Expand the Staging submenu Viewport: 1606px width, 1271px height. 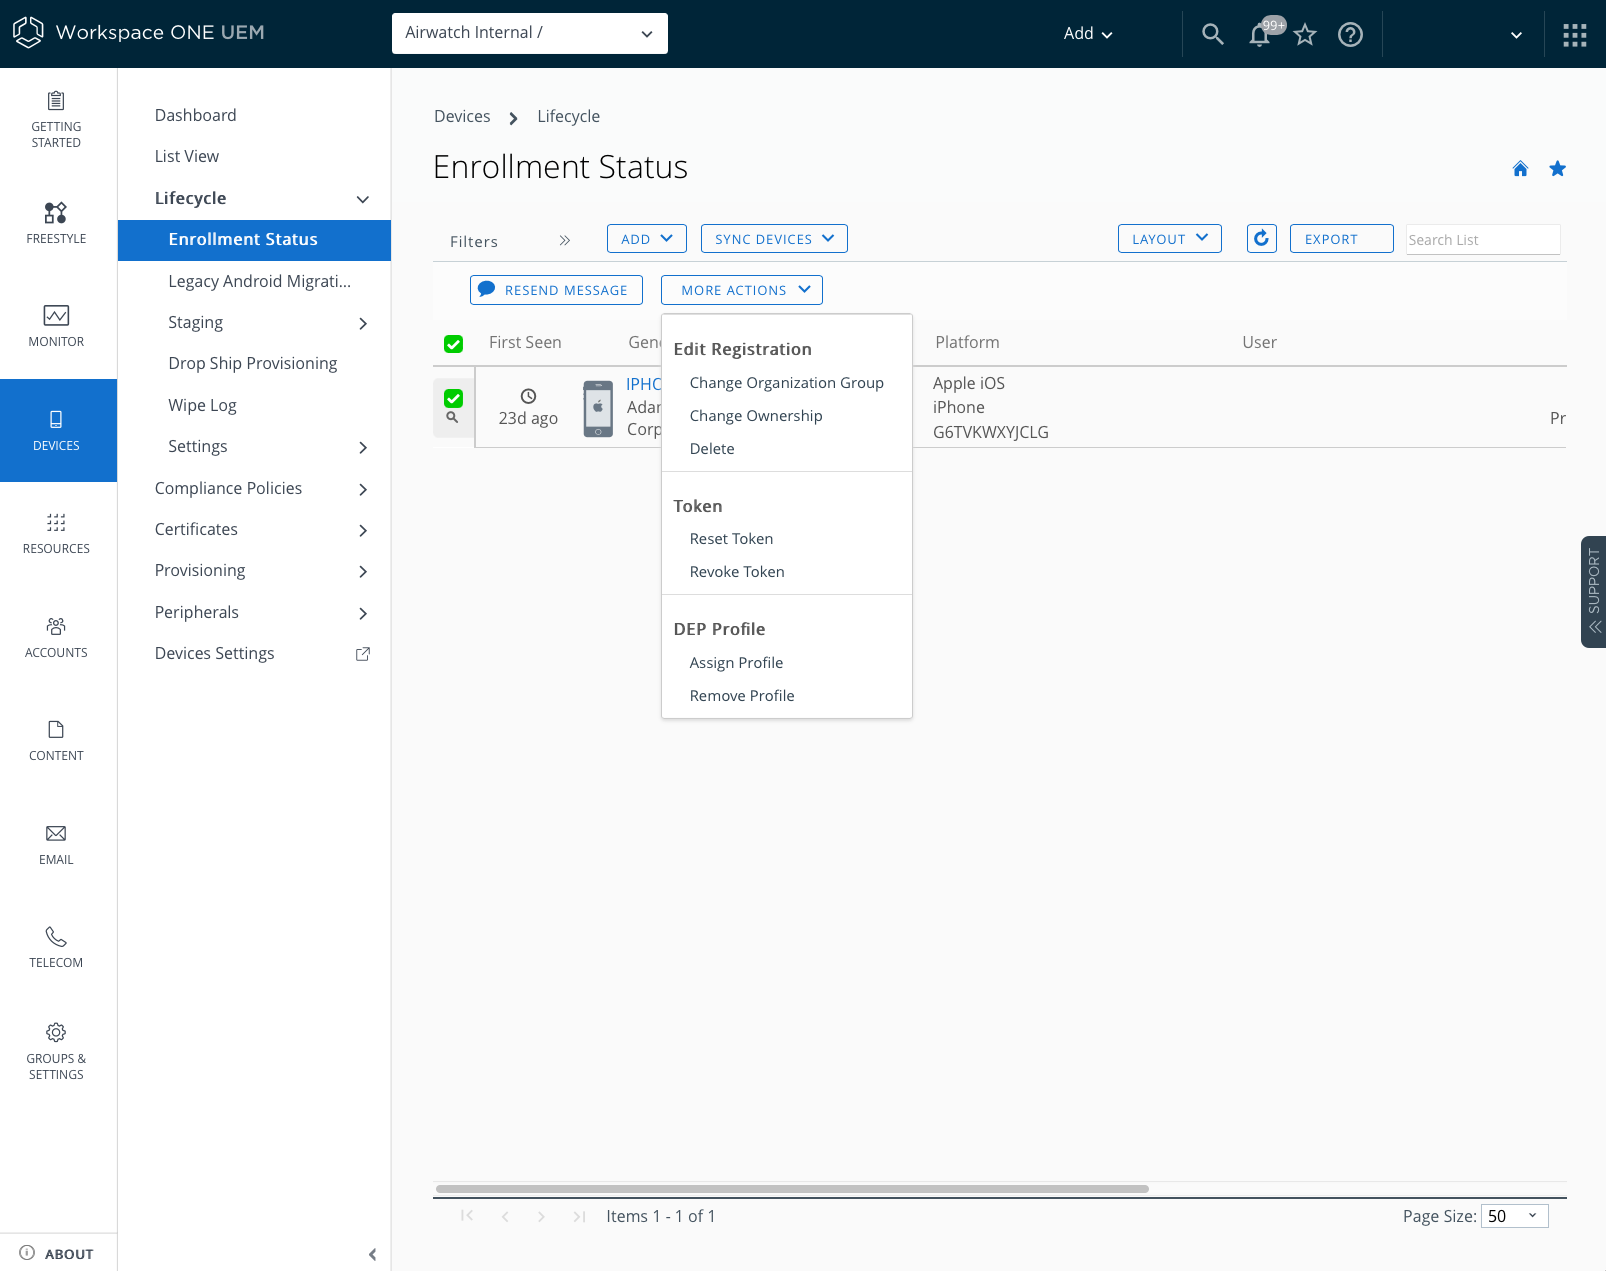tap(362, 323)
